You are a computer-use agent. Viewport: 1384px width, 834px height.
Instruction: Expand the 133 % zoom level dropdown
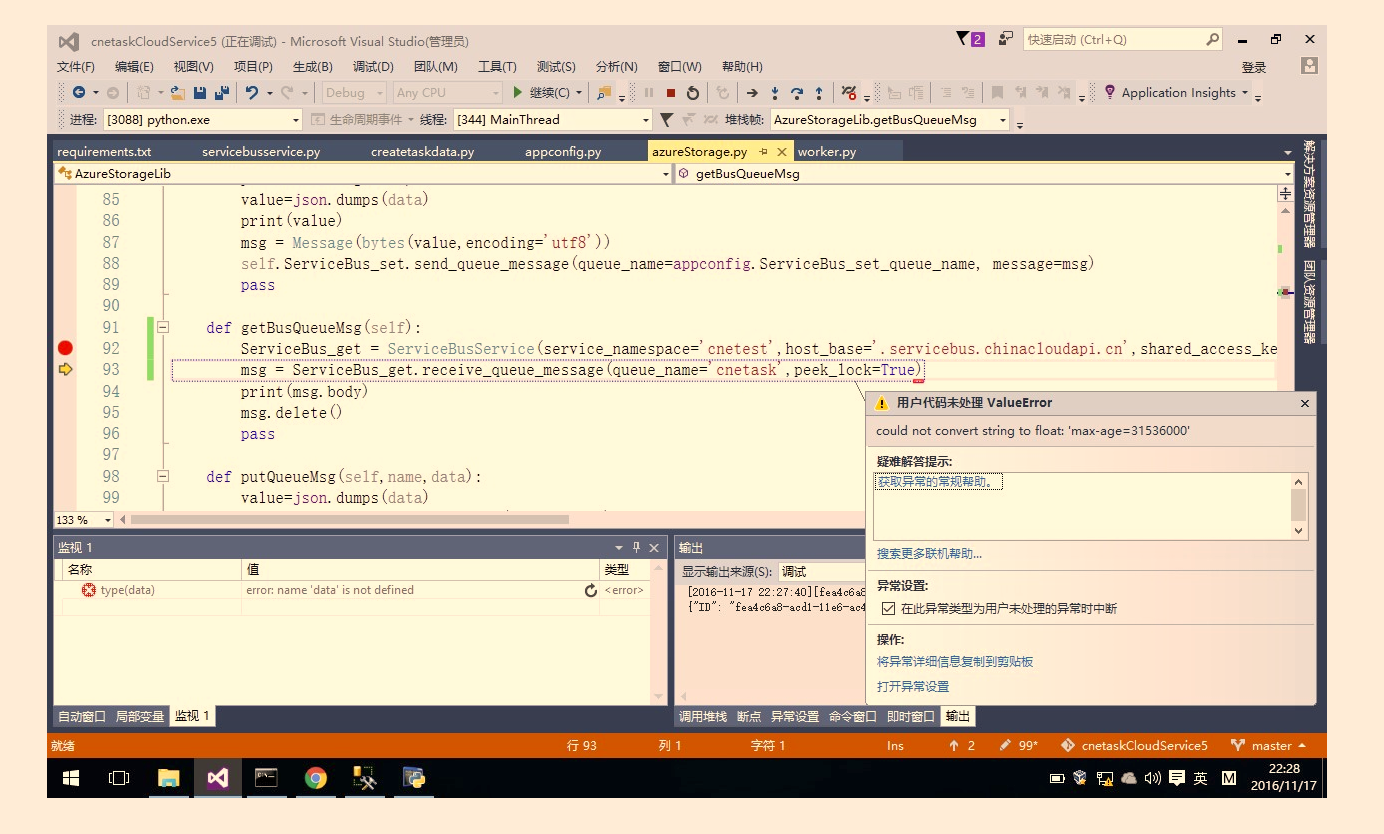(x=109, y=520)
